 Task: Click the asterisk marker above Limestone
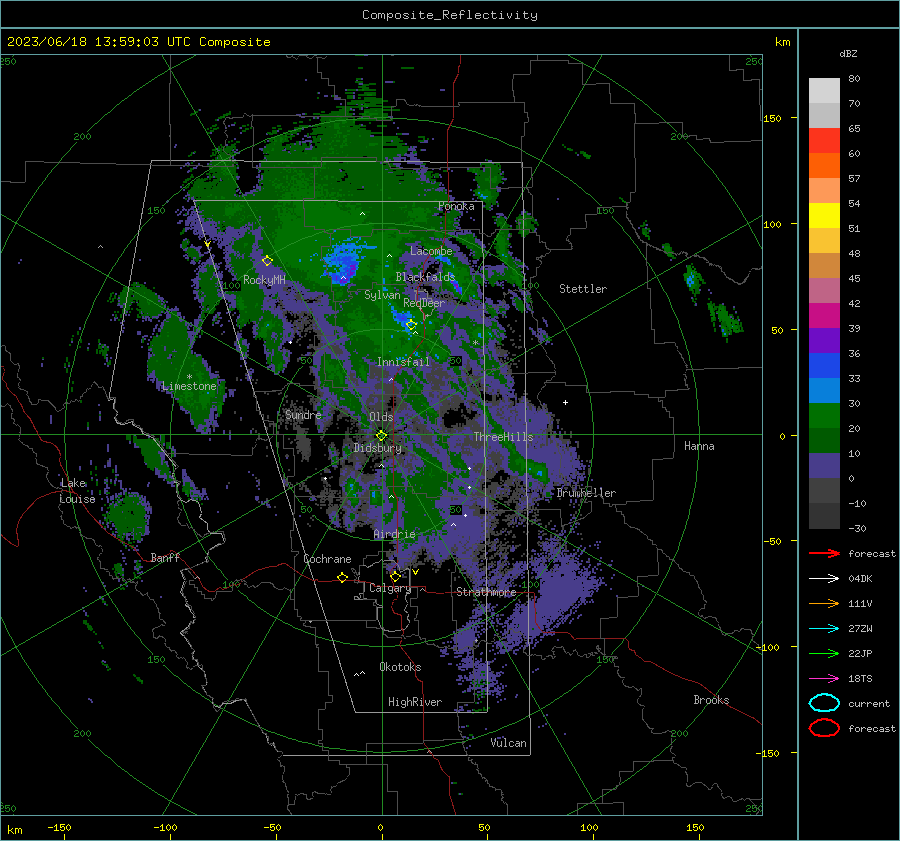pyautogui.click(x=189, y=377)
